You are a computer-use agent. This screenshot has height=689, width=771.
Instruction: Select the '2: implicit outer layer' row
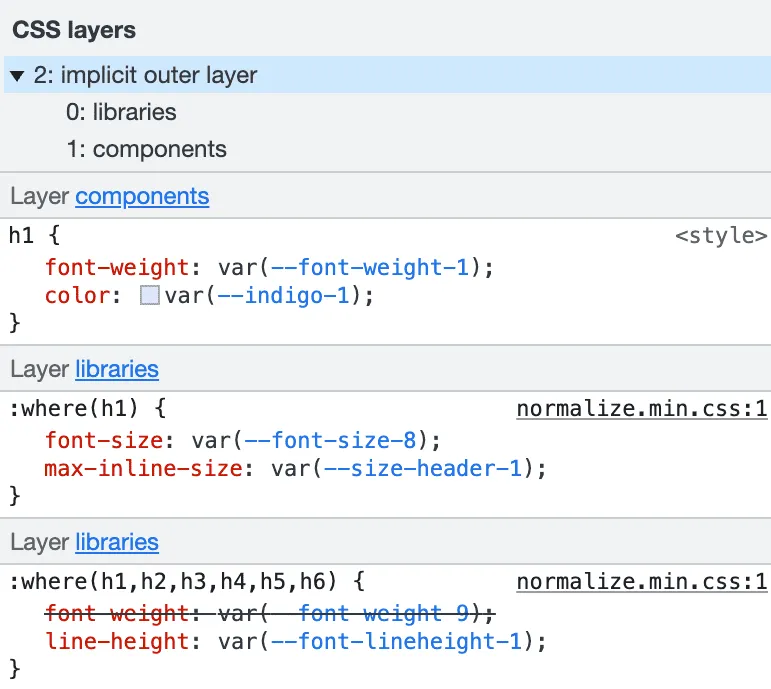(387, 75)
